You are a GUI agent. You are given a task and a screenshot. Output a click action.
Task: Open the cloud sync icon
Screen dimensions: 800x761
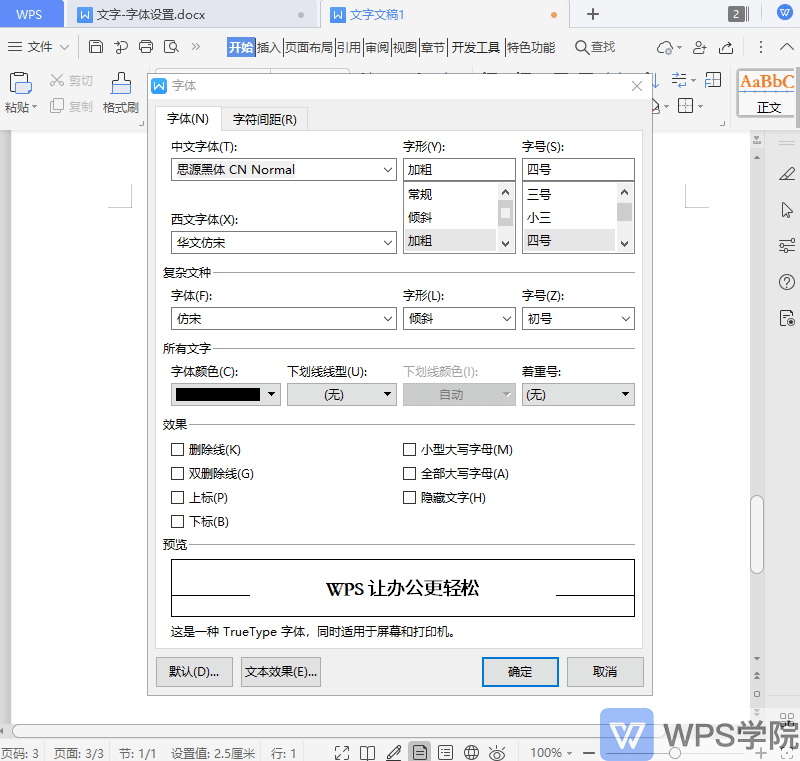tap(666, 47)
